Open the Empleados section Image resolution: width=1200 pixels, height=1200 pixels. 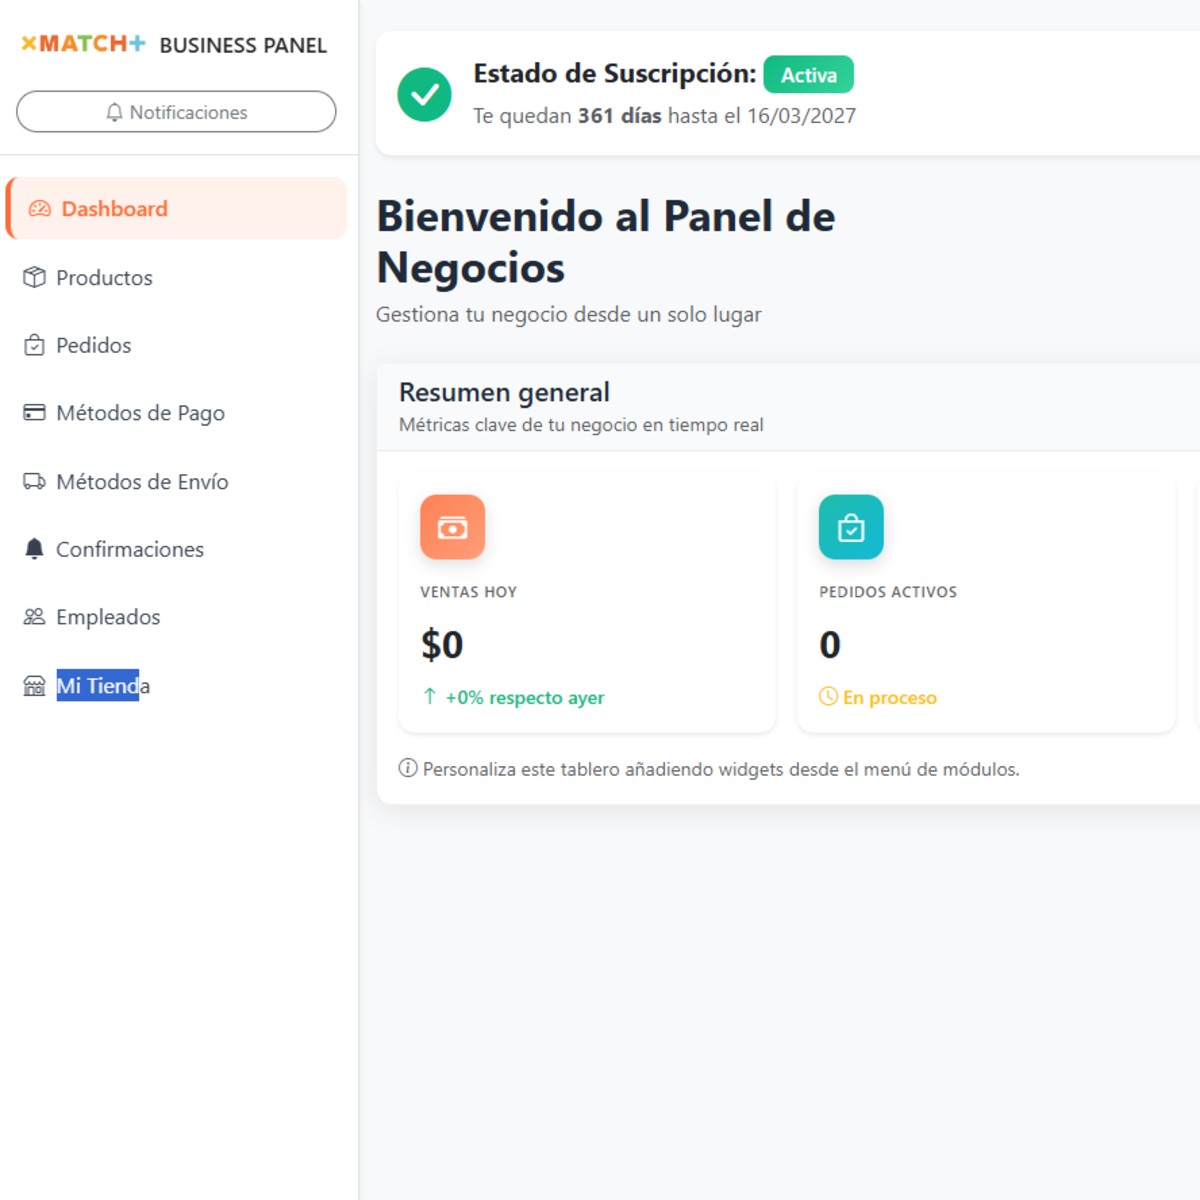(x=108, y=617)
